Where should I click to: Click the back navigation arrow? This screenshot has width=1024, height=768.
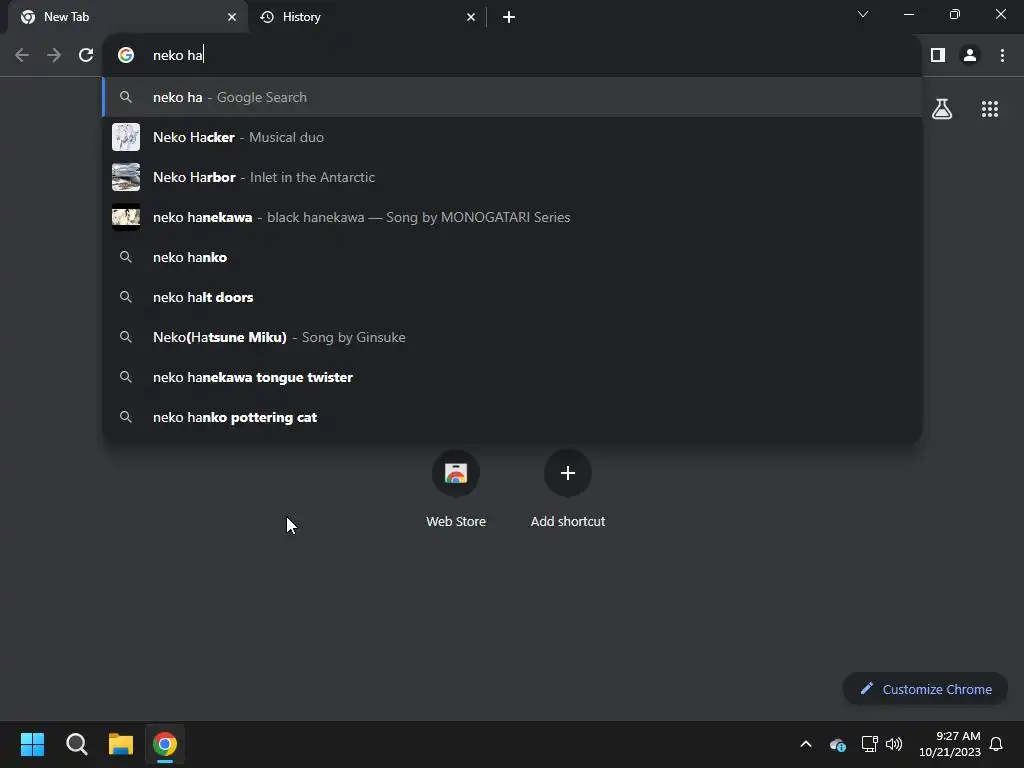coord(22,56)
